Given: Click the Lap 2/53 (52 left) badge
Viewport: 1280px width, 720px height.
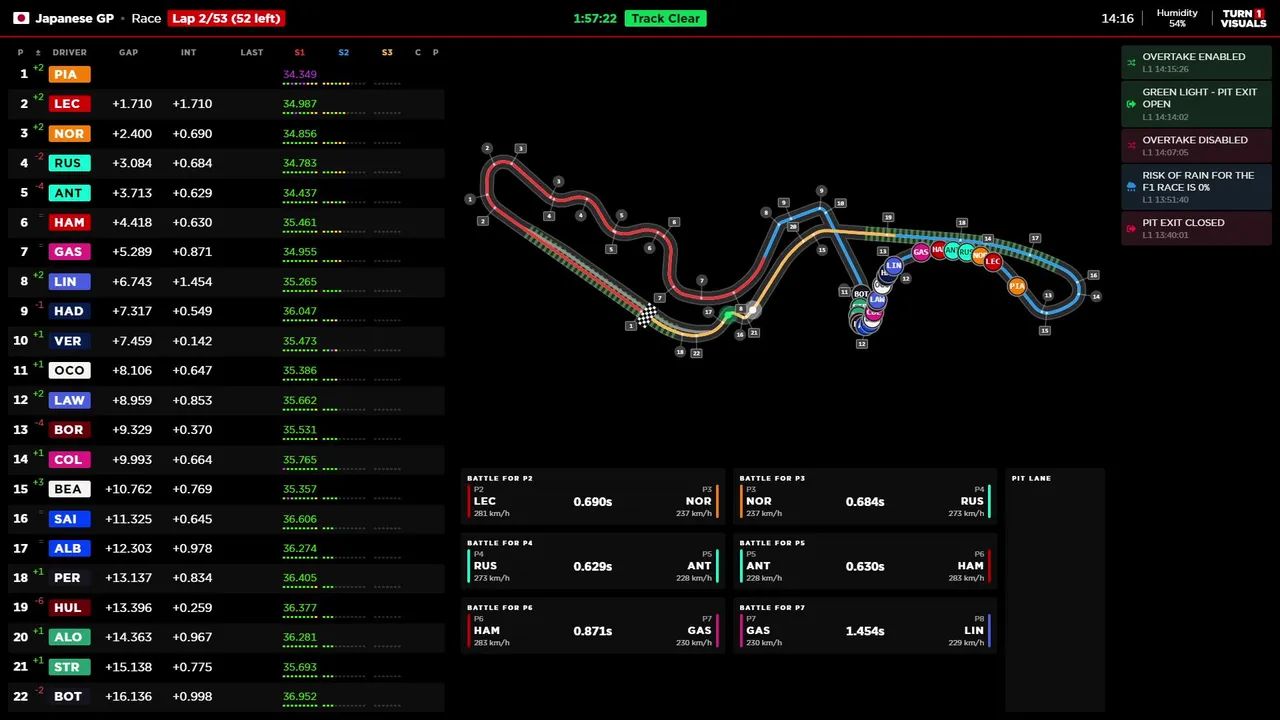Looking at the screenshot, I should (226, 18).
